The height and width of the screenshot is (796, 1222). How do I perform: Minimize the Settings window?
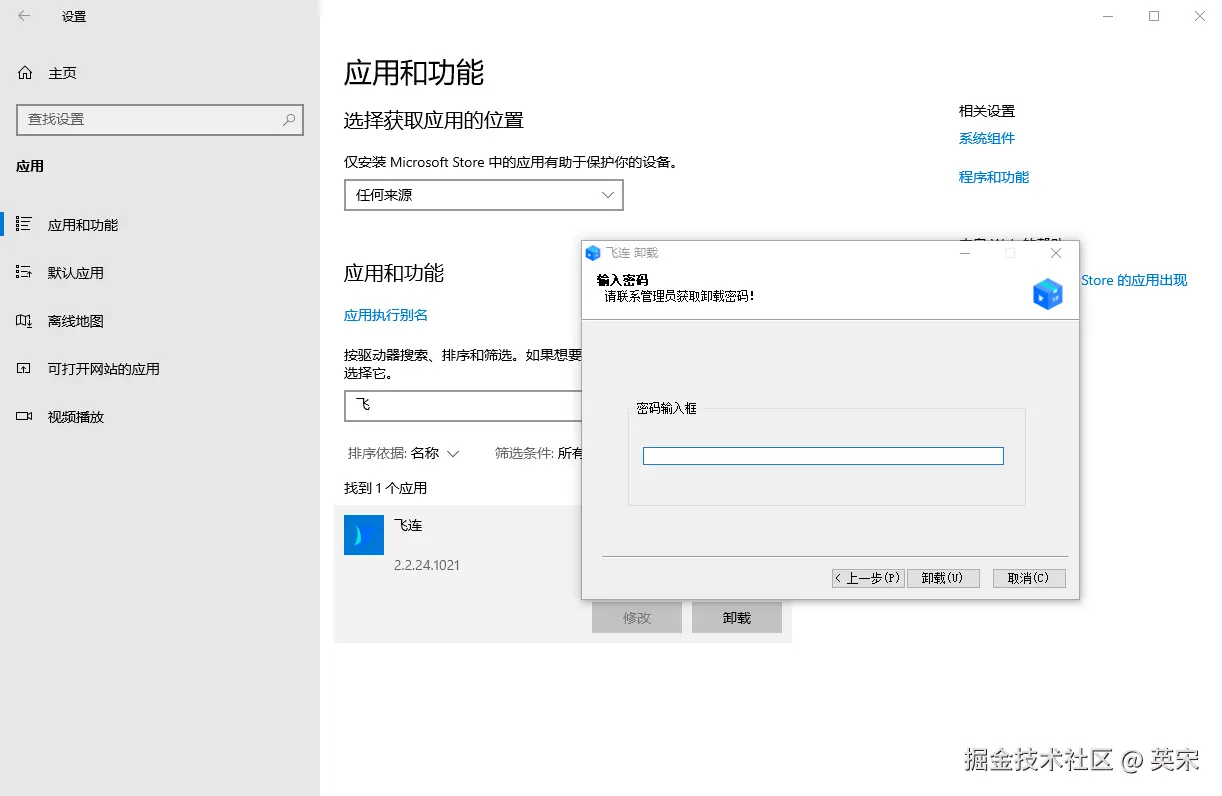[1107, 16]
